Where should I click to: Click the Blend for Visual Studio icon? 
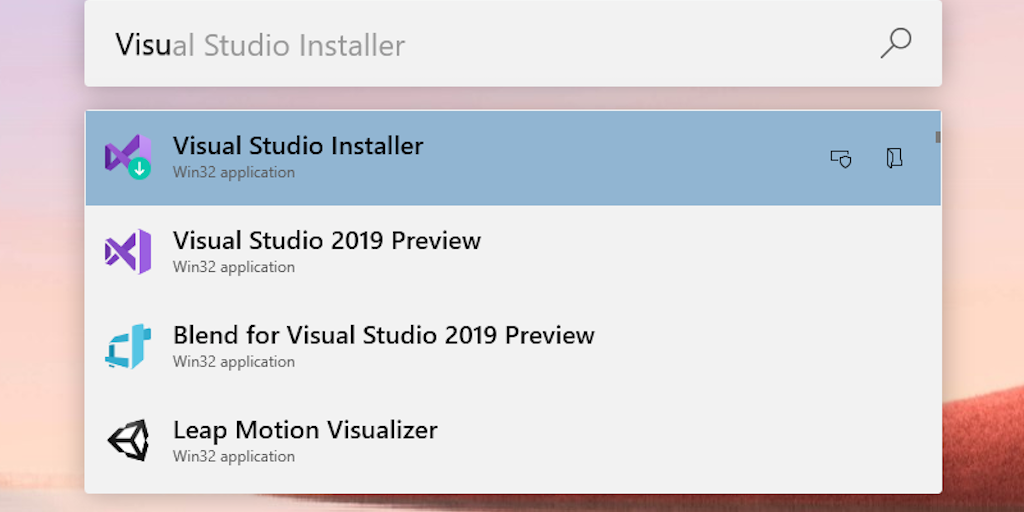(128, 346)
